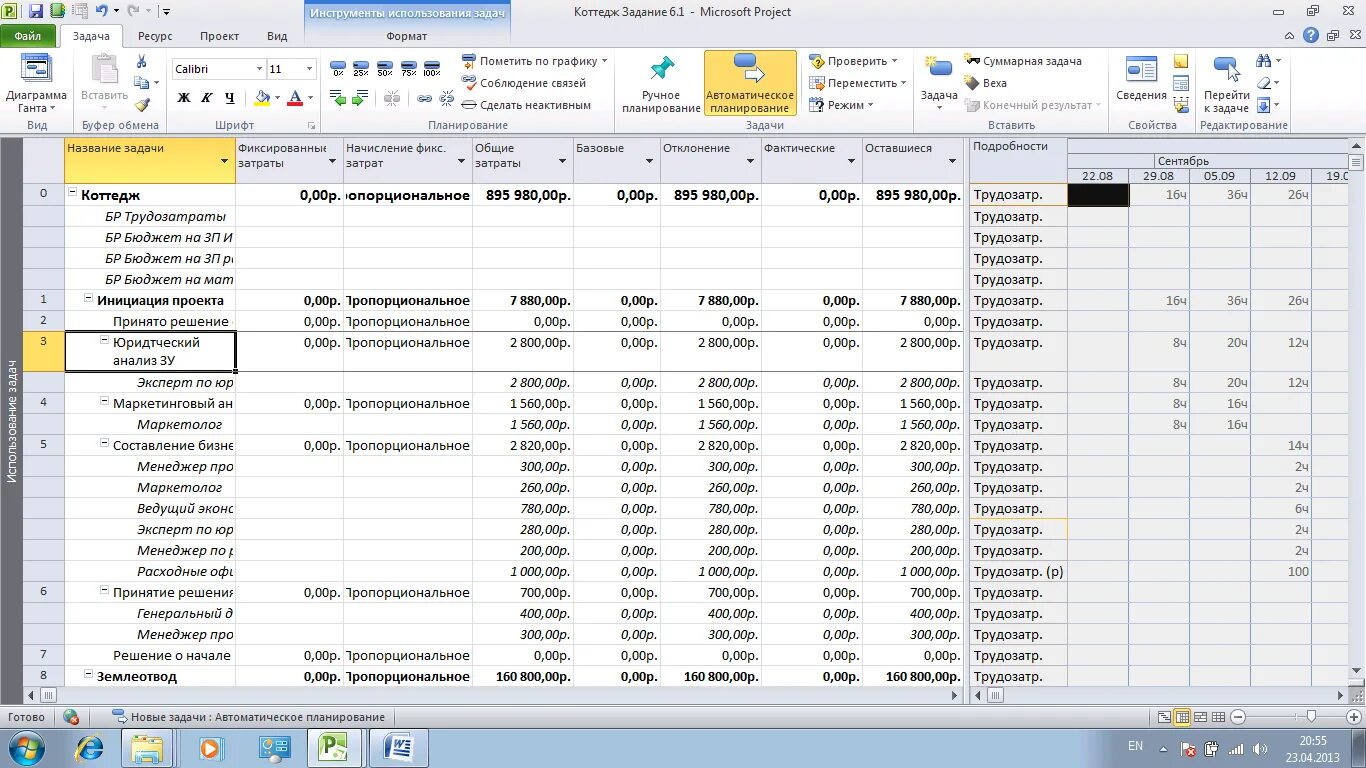Screen dimensions: 1366x768
Task: Open the font color red A button
Action: pos(294,98)
